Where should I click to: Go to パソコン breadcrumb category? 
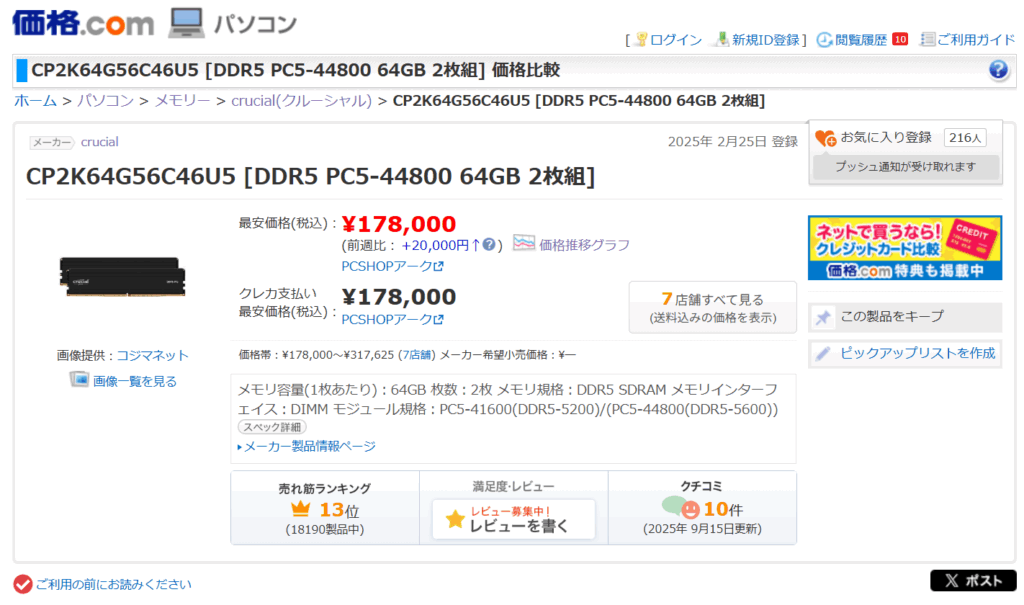(x=105, y=100)
